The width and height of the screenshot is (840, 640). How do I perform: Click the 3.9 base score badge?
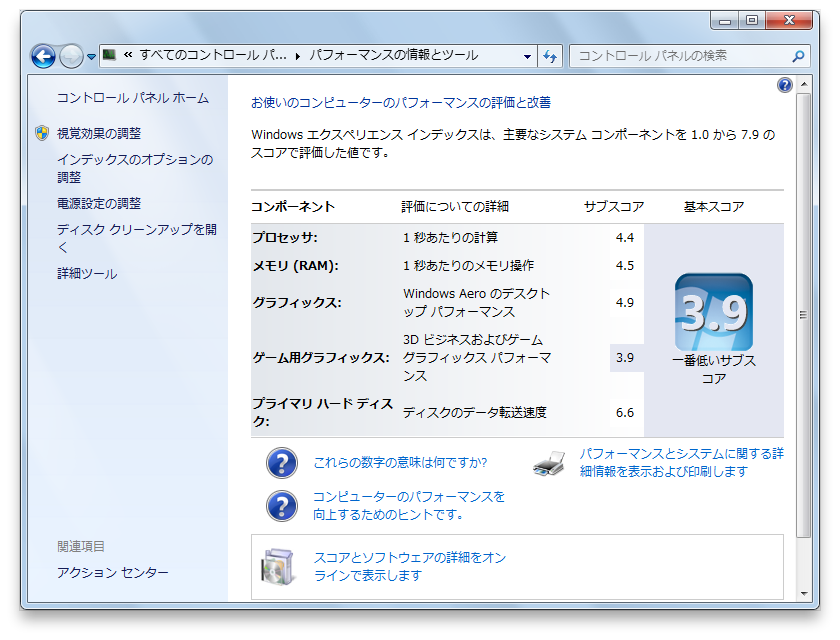(714, 312)
